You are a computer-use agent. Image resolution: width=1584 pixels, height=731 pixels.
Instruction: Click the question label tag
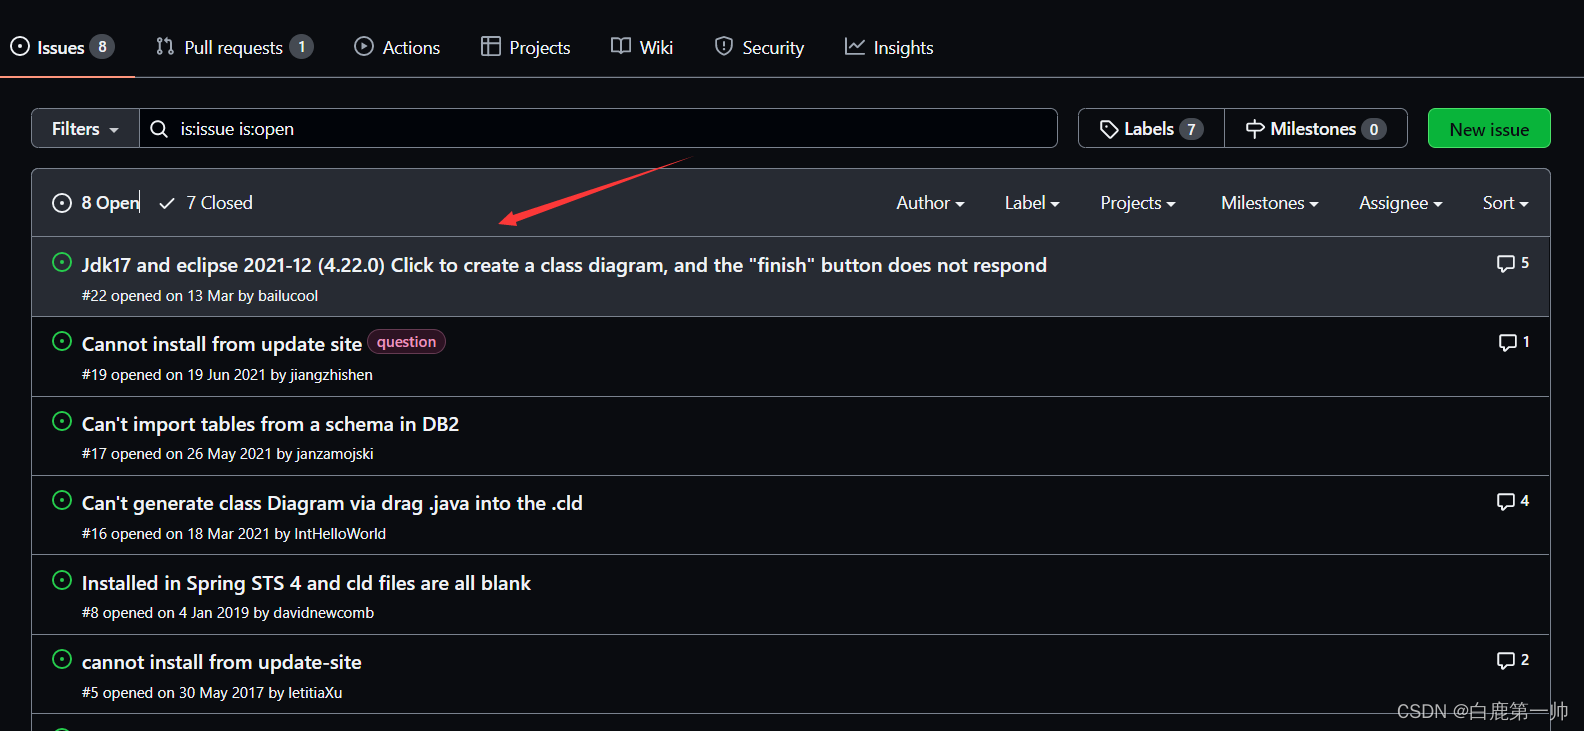[406, 342]
